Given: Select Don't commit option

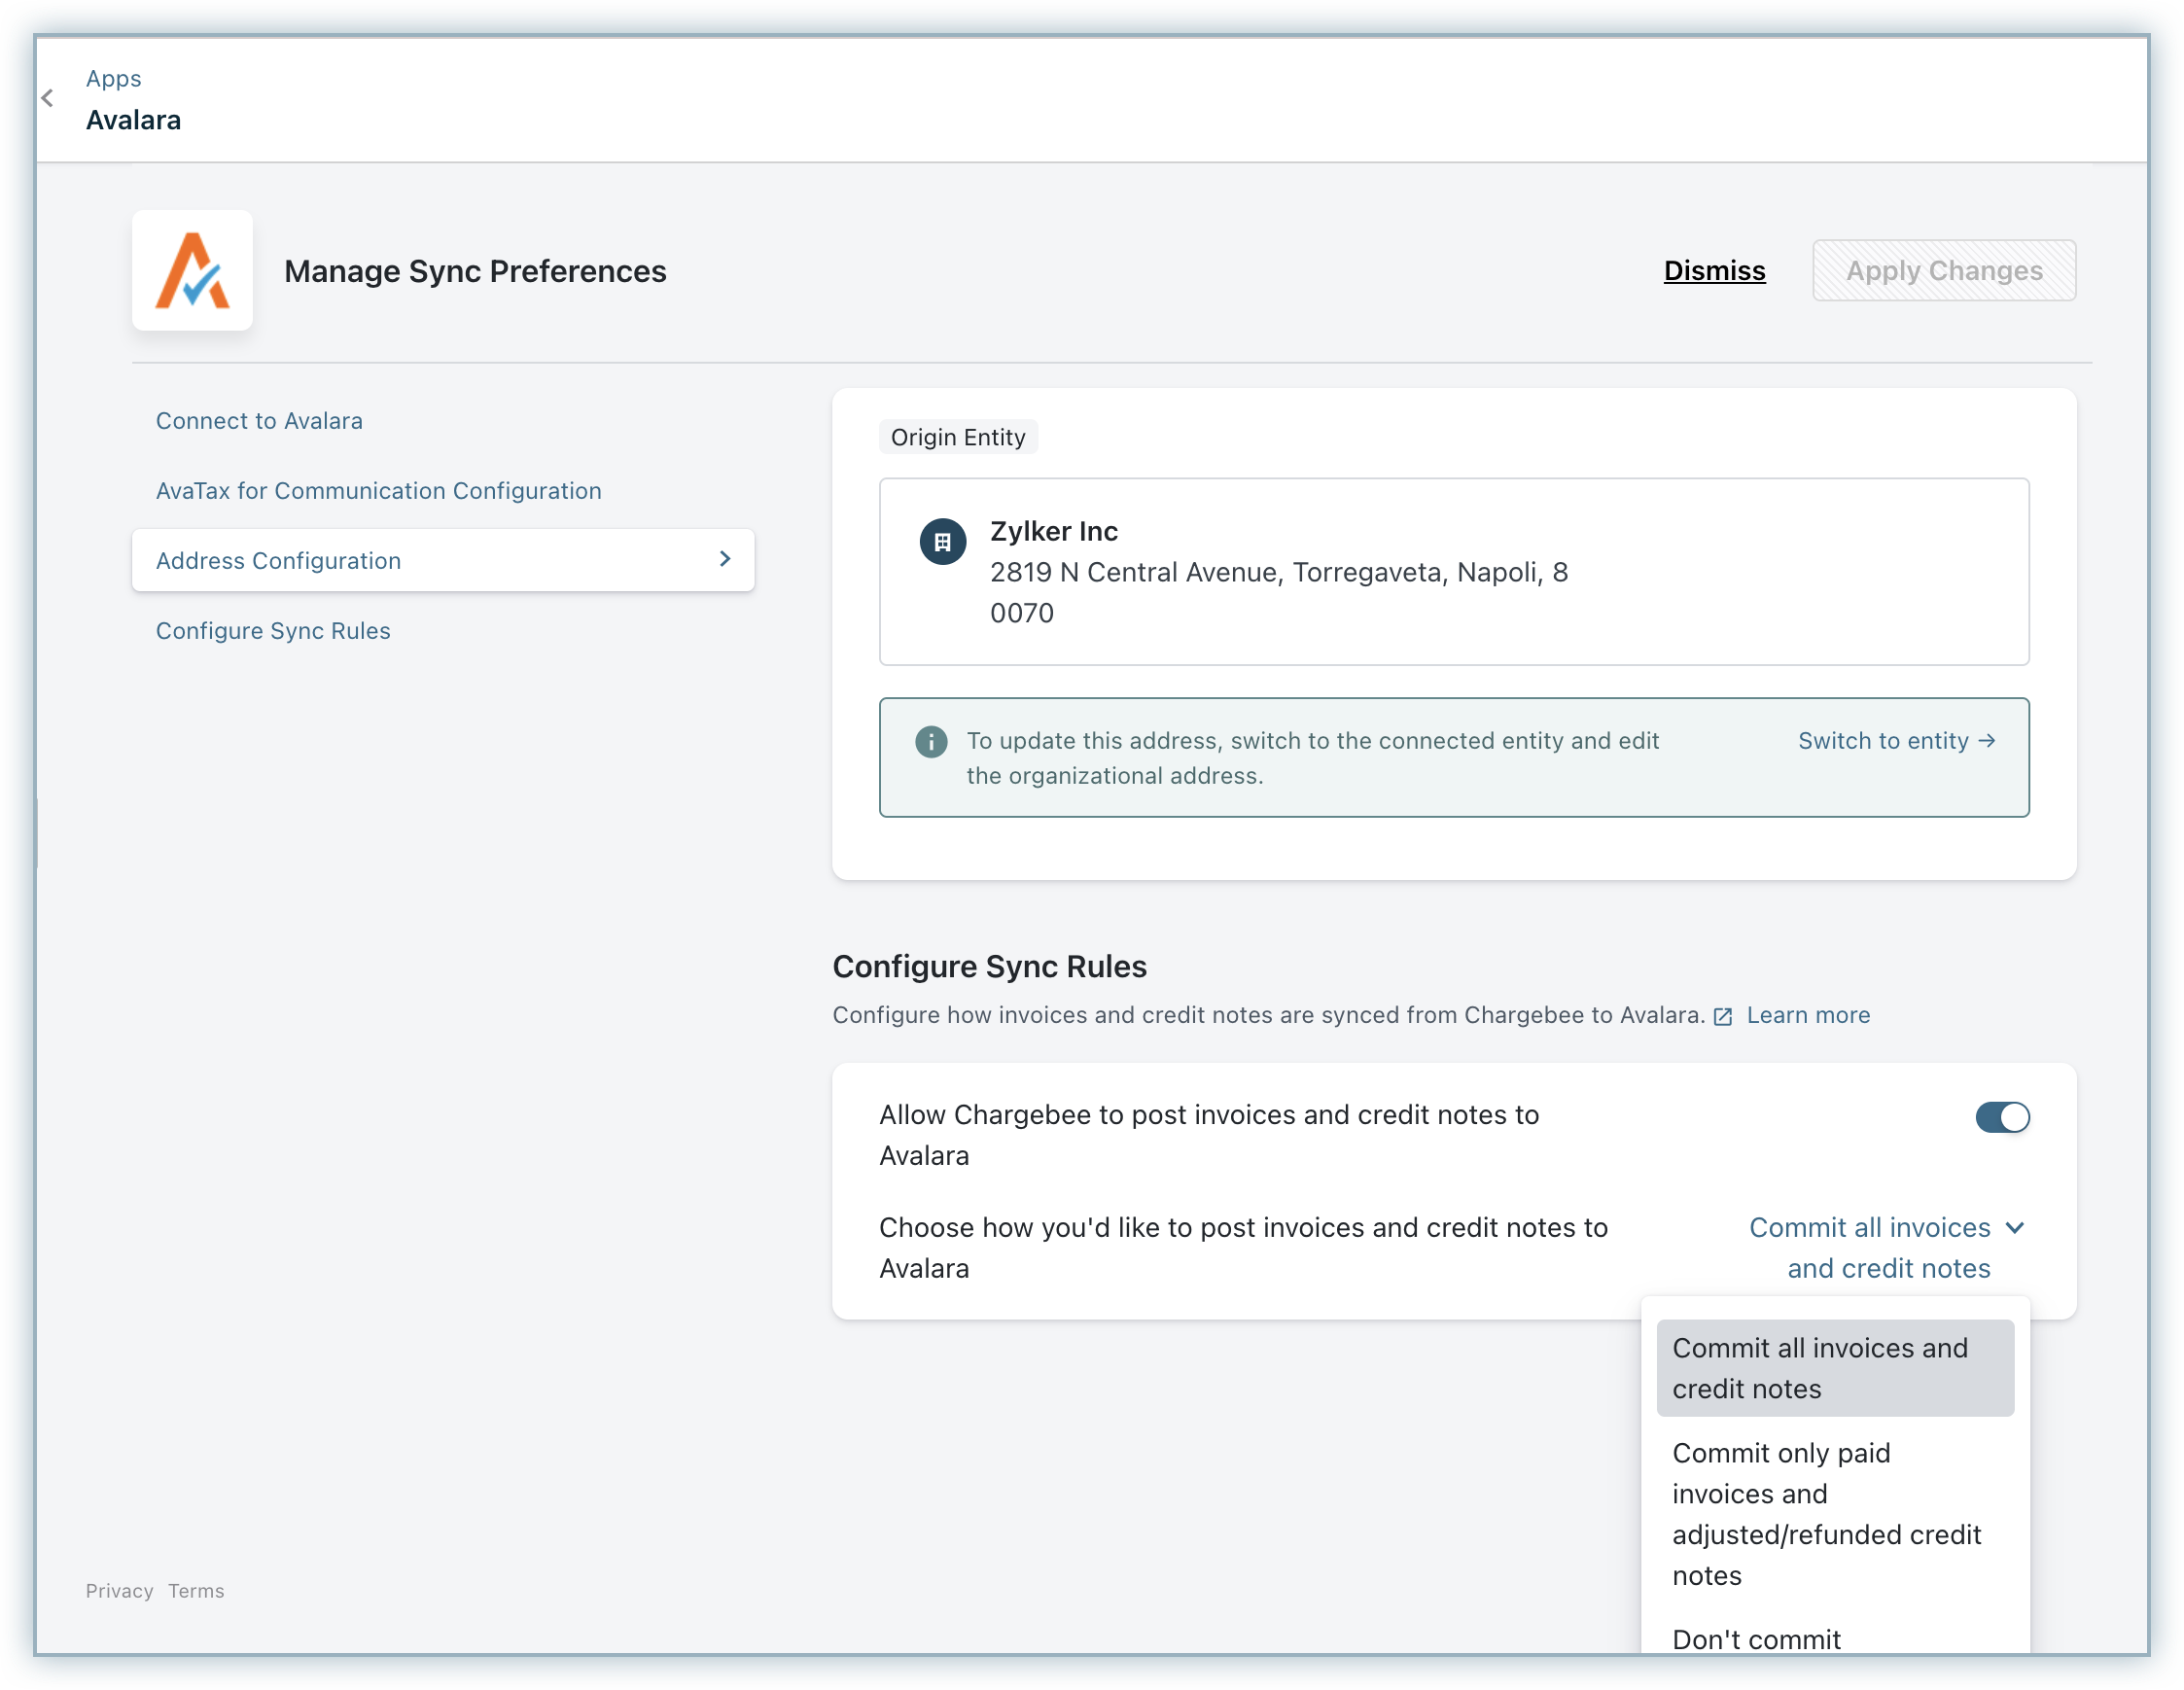Looking at the screenshot, I should click(1756, 1639).
